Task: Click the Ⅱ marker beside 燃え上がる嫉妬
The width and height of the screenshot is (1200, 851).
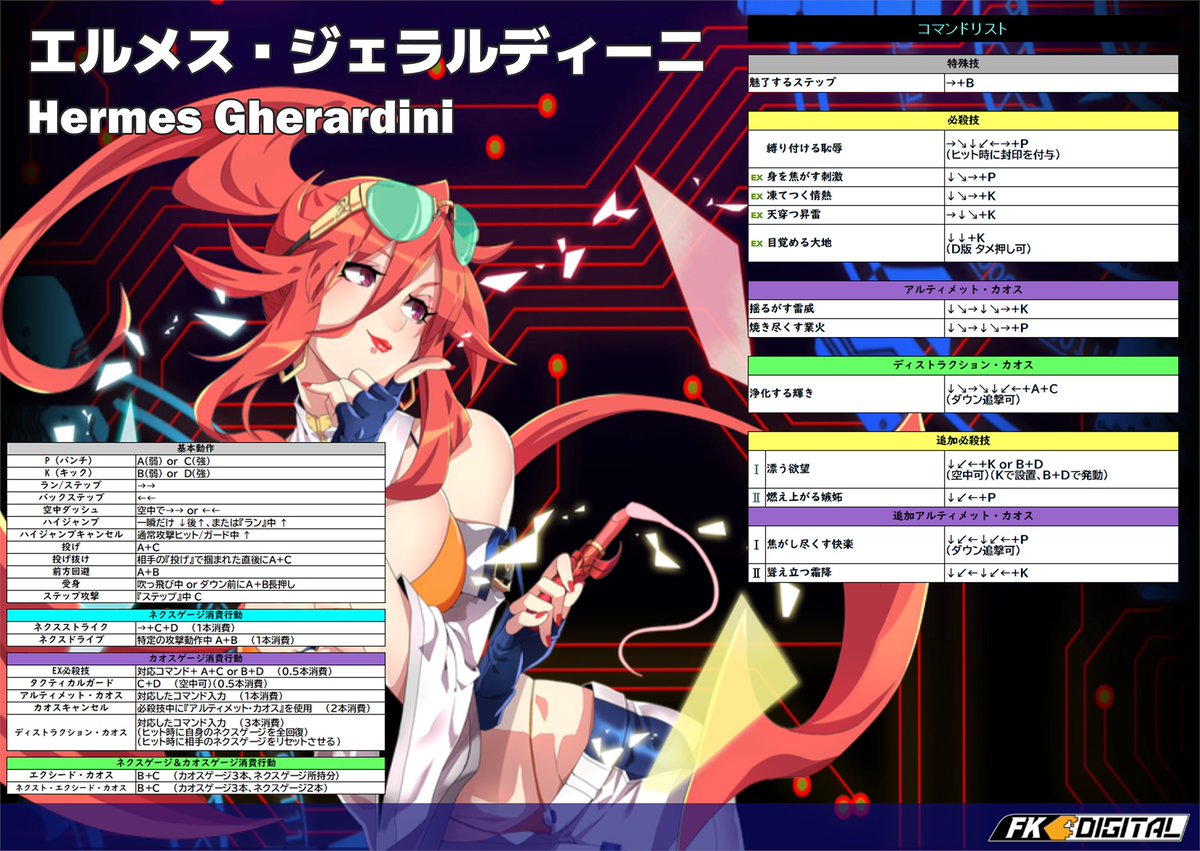Action: pyautogui.click(x=756, y=497)
